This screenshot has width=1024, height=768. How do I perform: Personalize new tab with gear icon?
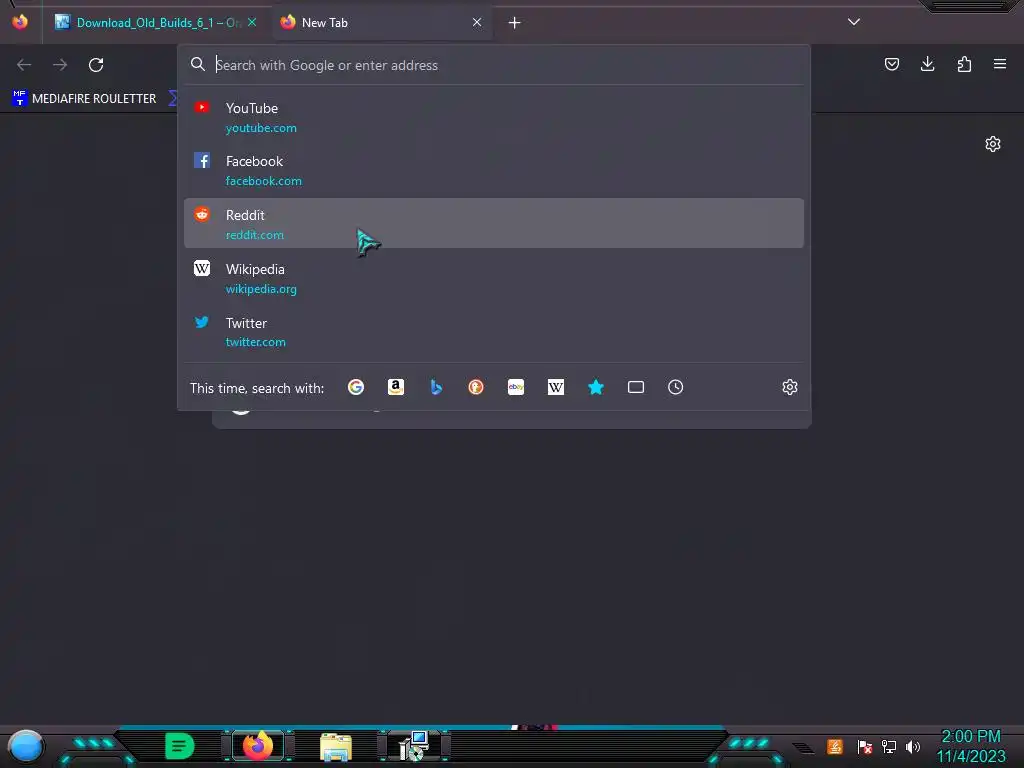pyautogui.click(x=993, y=144)
